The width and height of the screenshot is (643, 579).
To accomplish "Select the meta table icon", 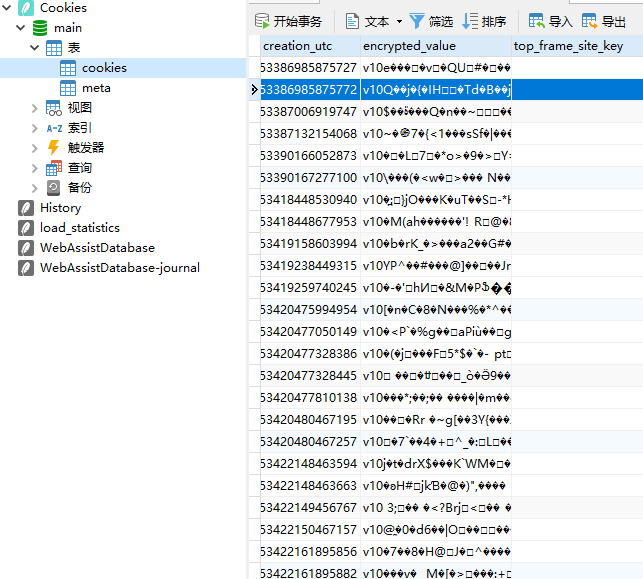I will (68, 88).
